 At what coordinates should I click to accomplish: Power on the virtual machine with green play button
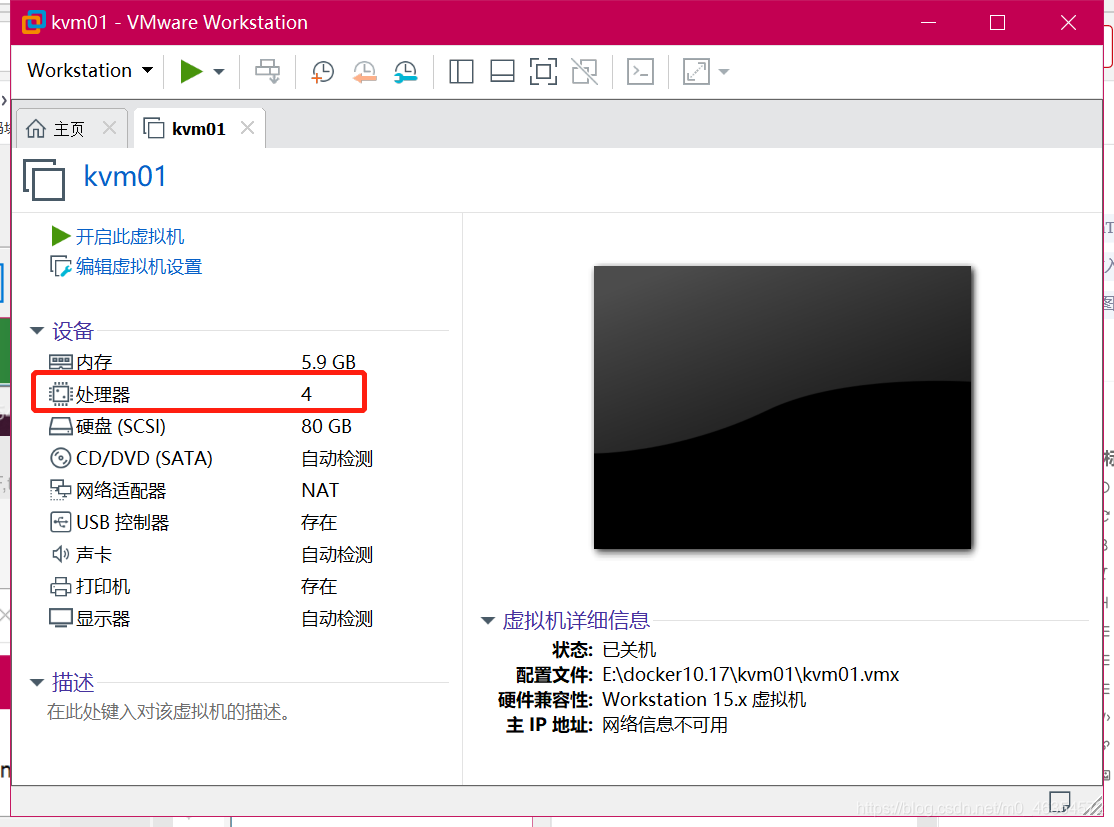[x=192, y=71]
